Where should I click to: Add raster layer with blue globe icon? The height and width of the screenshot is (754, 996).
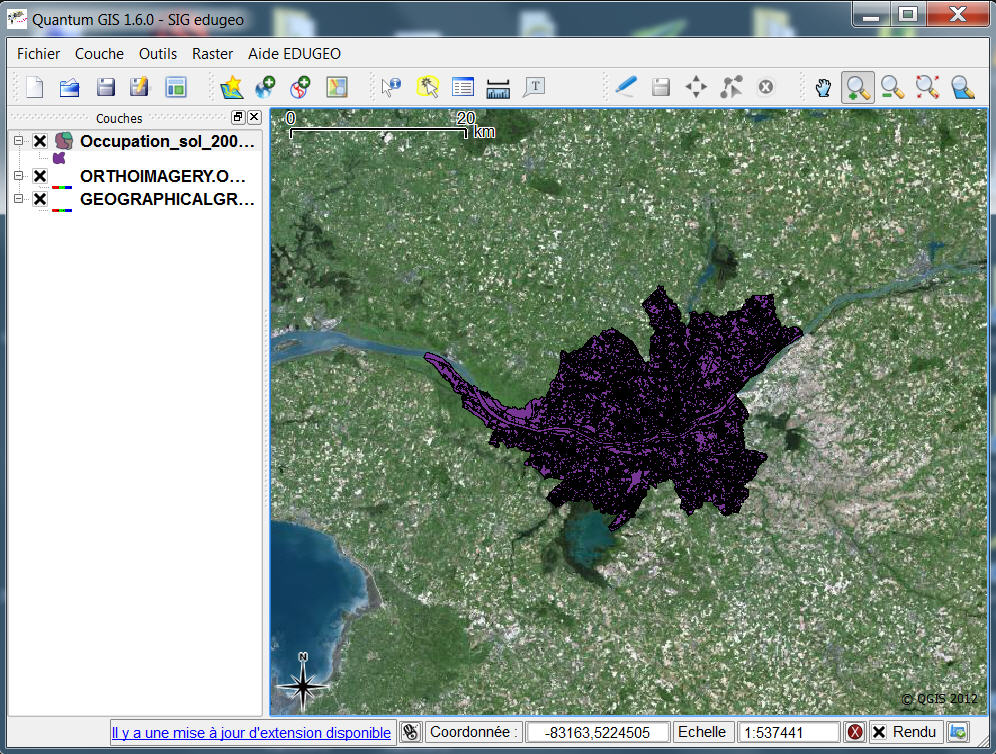pos(266,87)
